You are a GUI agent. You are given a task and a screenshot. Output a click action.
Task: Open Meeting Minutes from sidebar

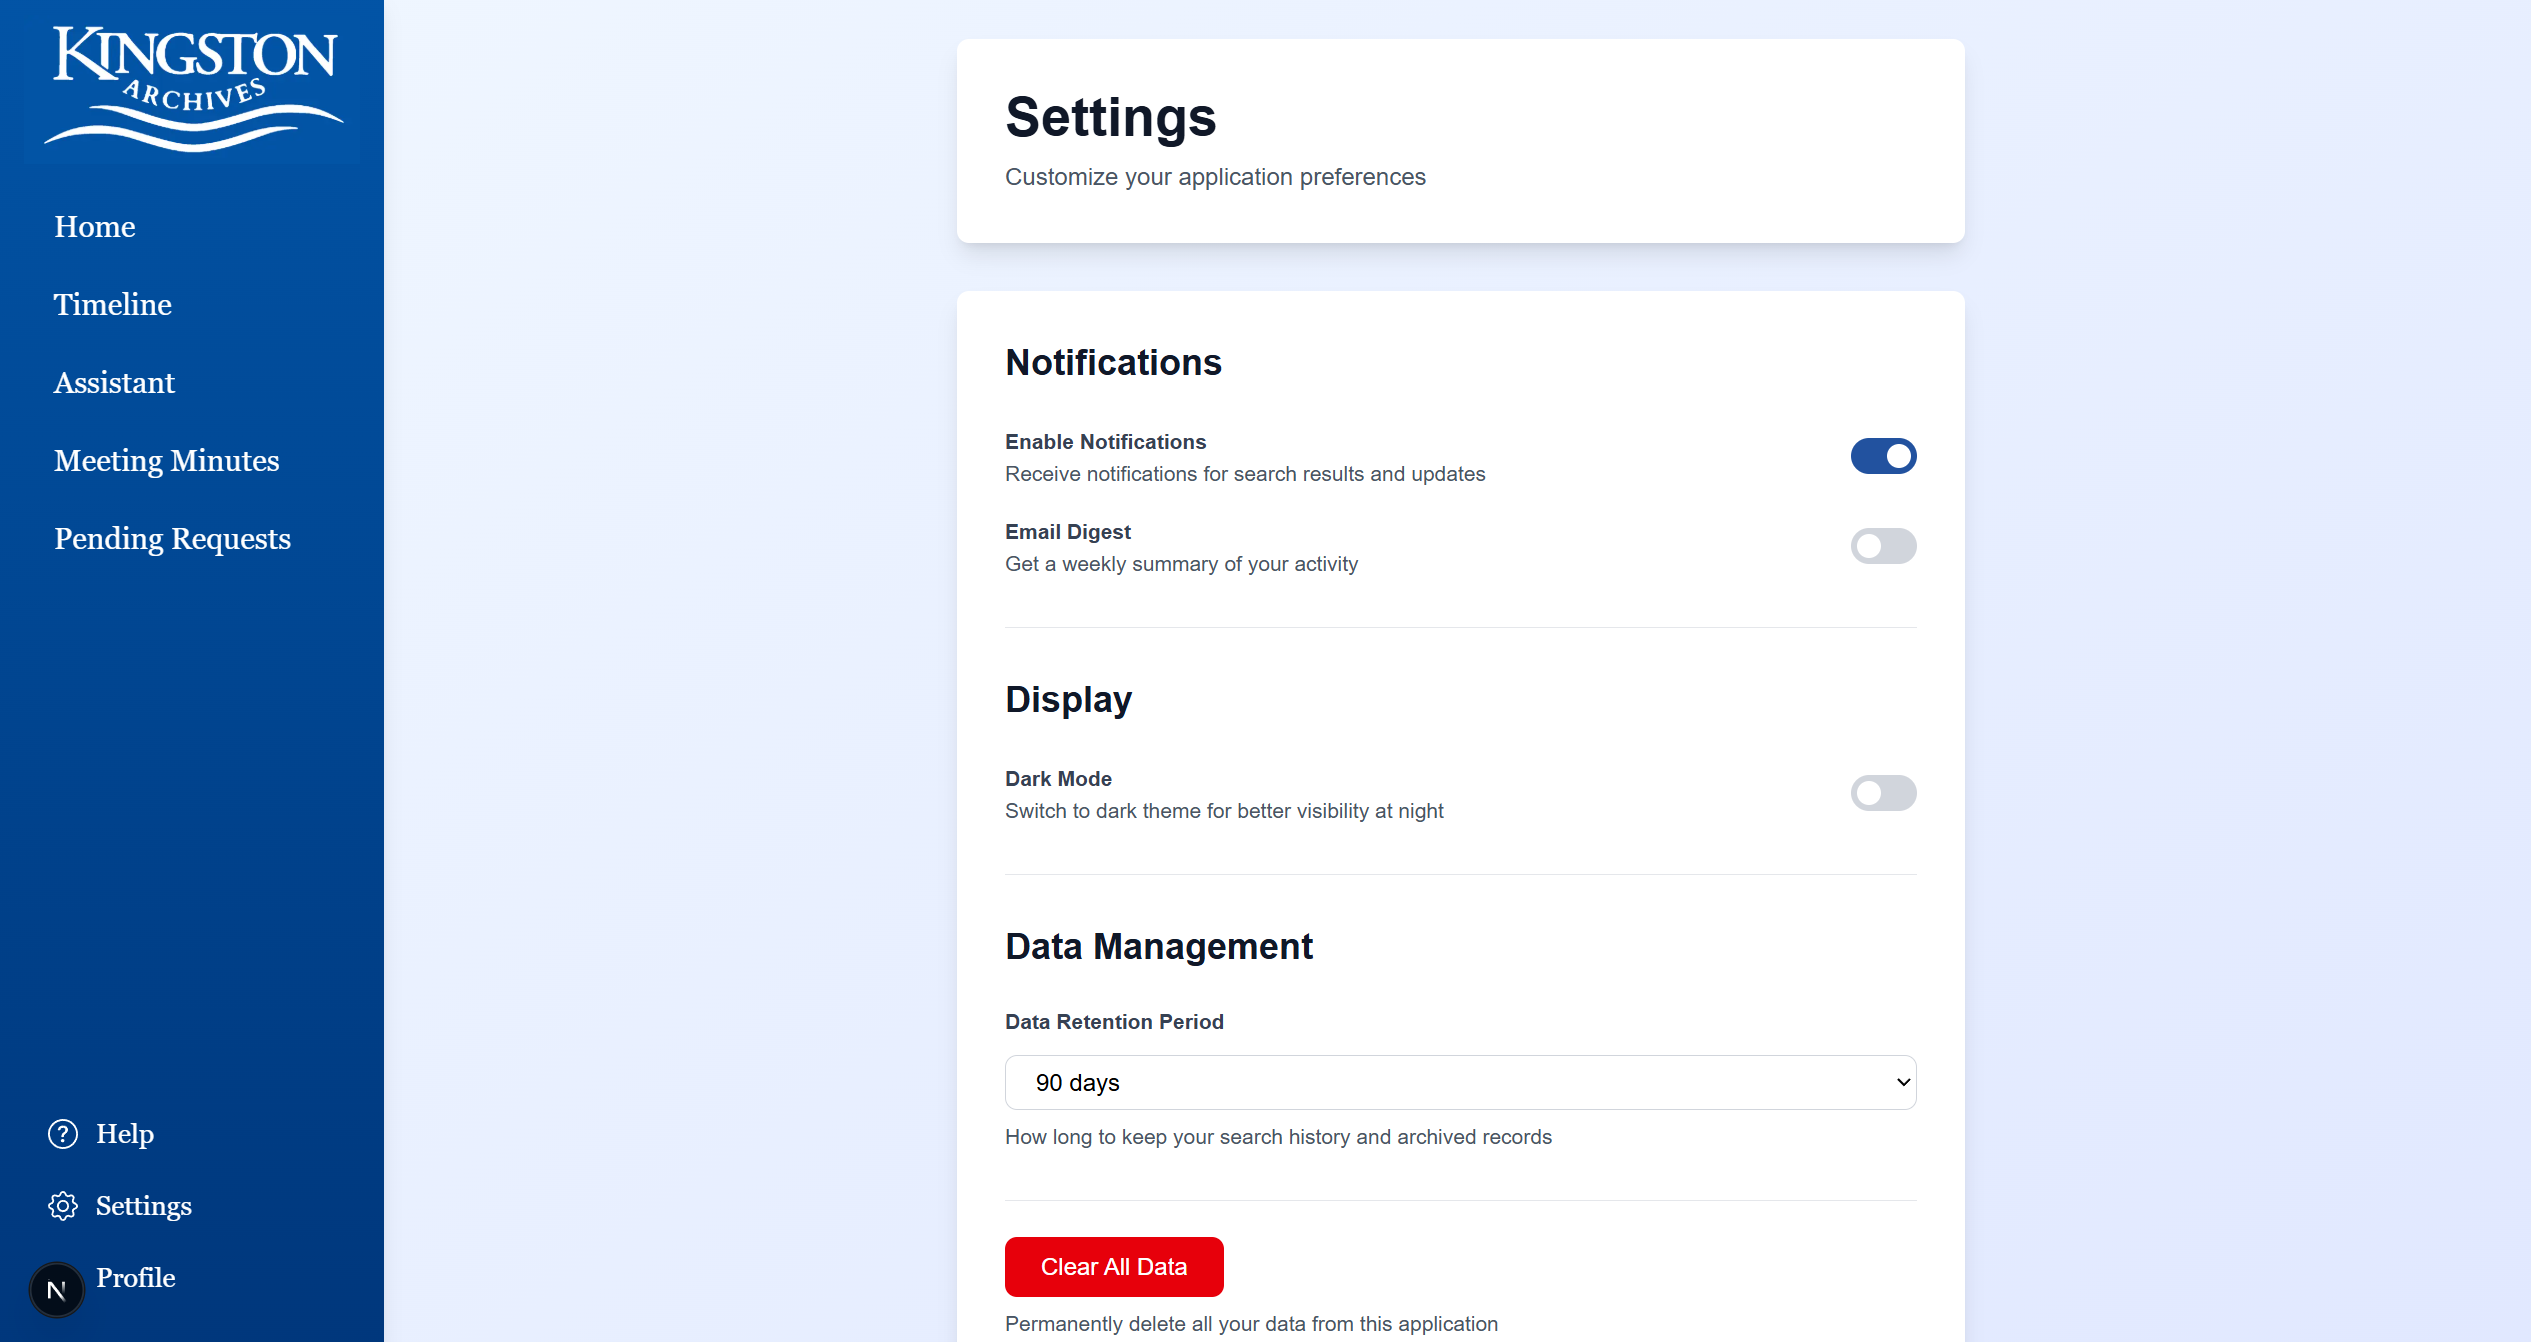(x=167, y=461)
